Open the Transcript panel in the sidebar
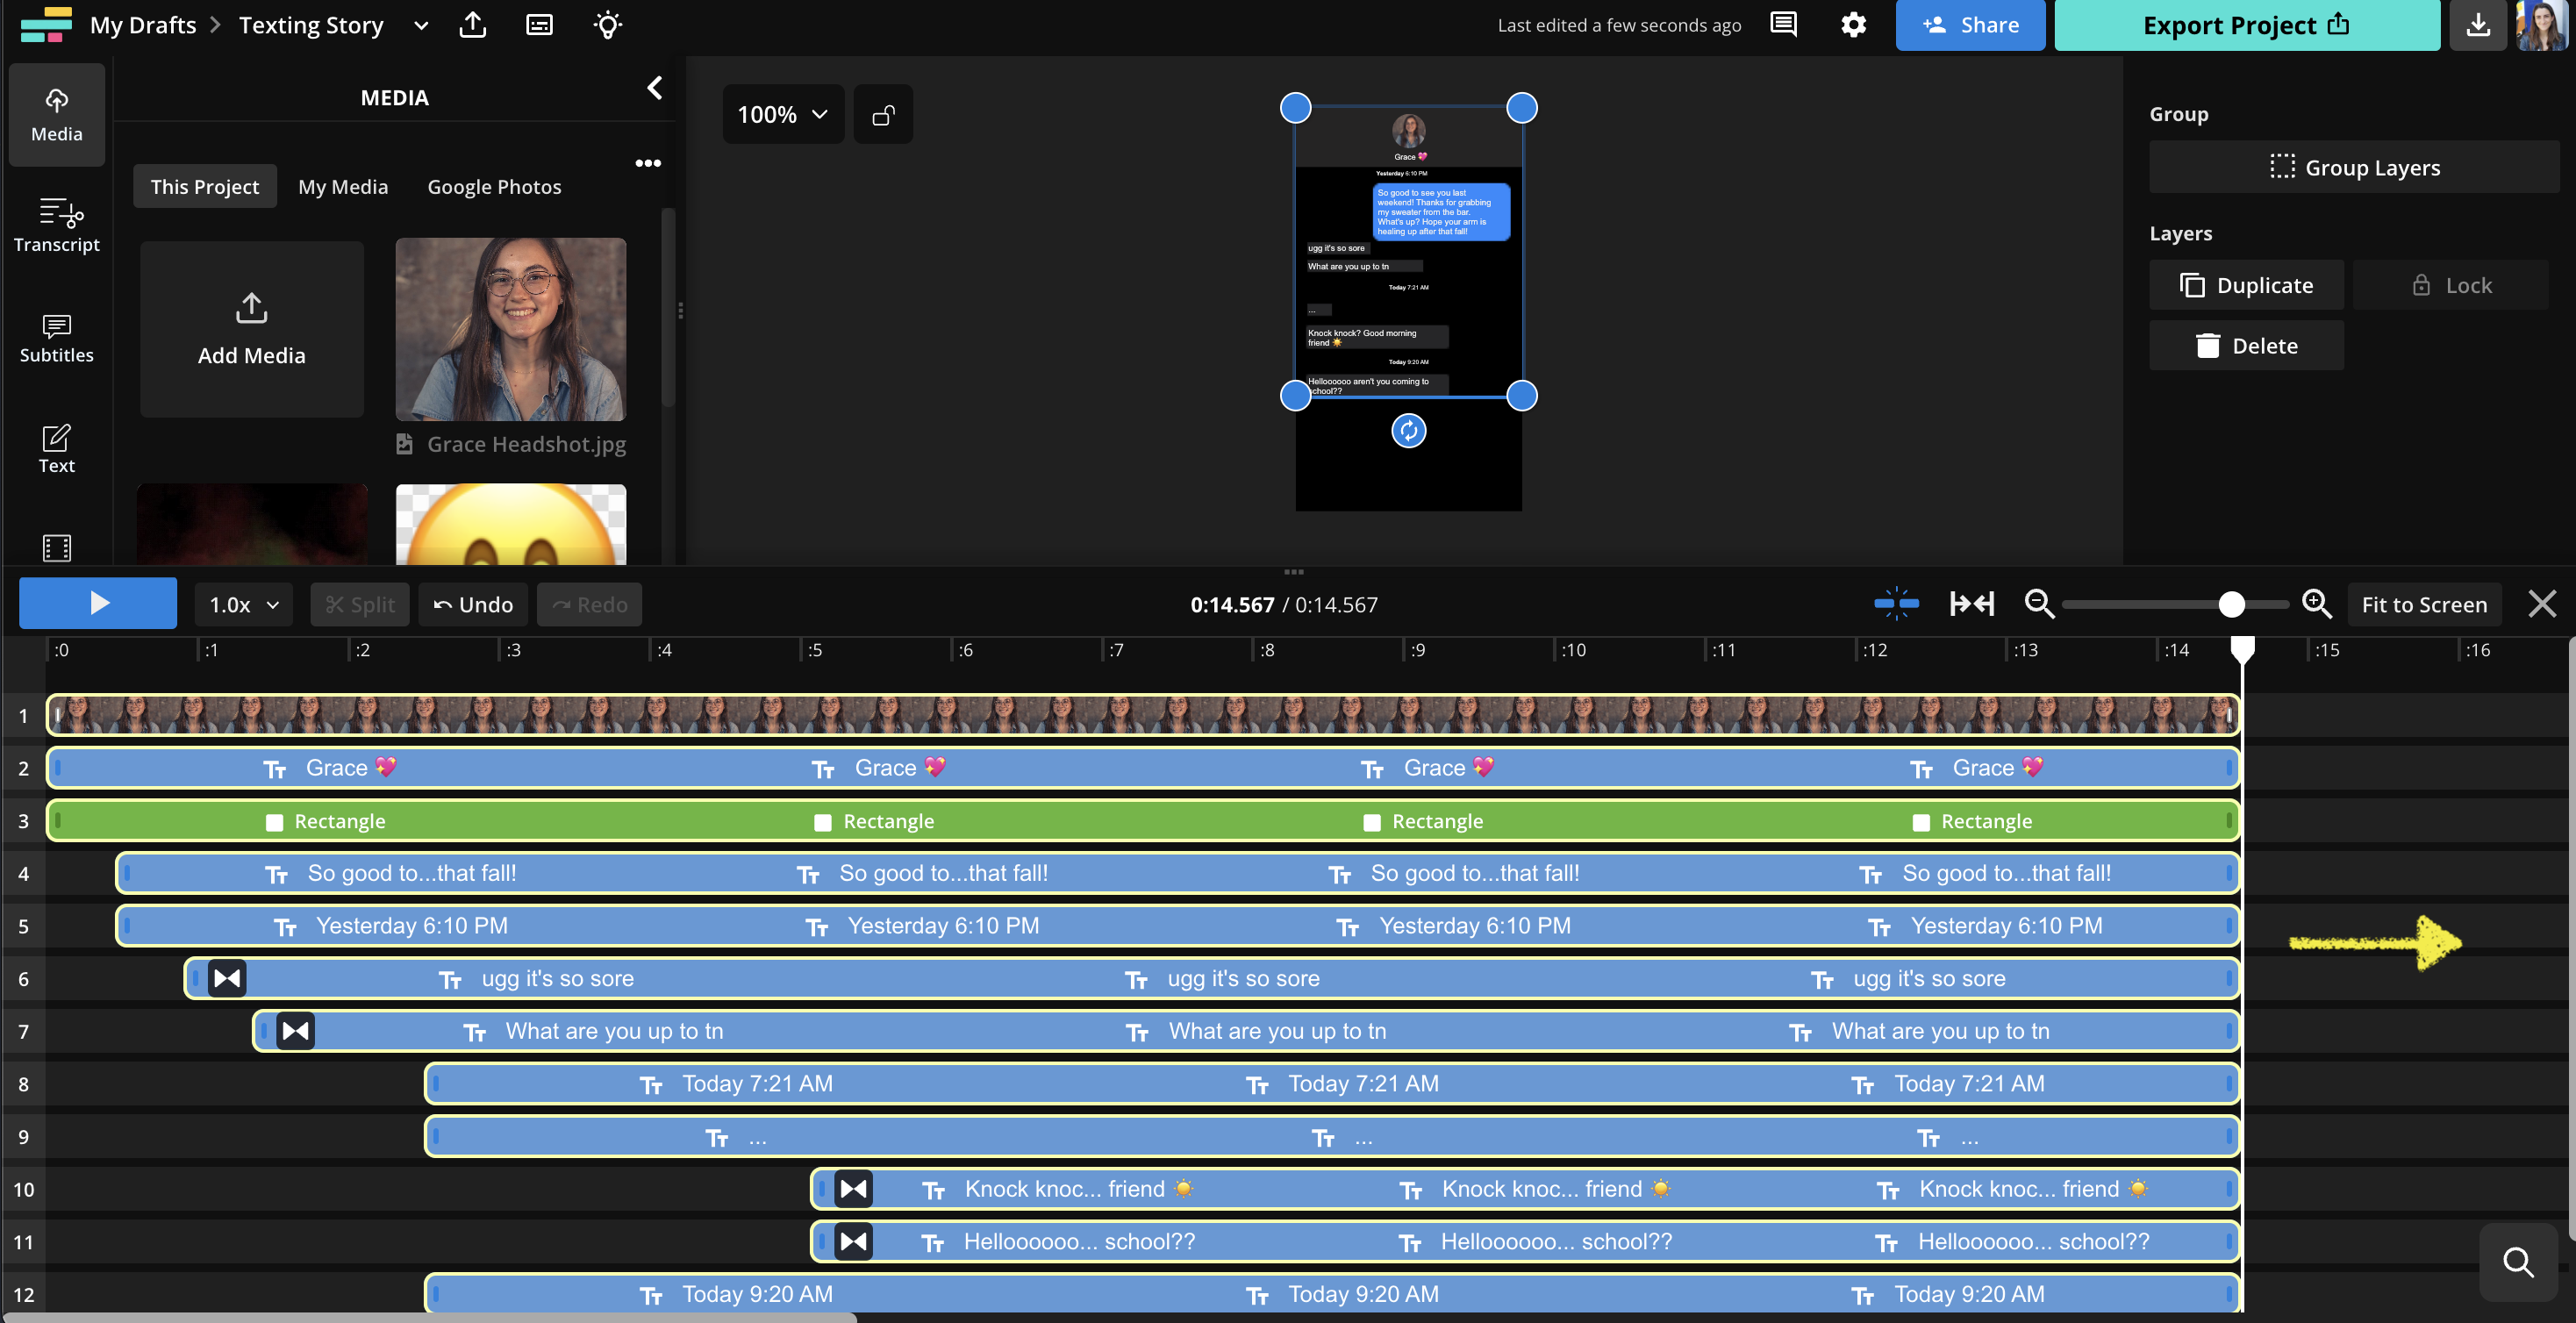The width and height of the screenshot is (2576, 1323). [56, 226]
